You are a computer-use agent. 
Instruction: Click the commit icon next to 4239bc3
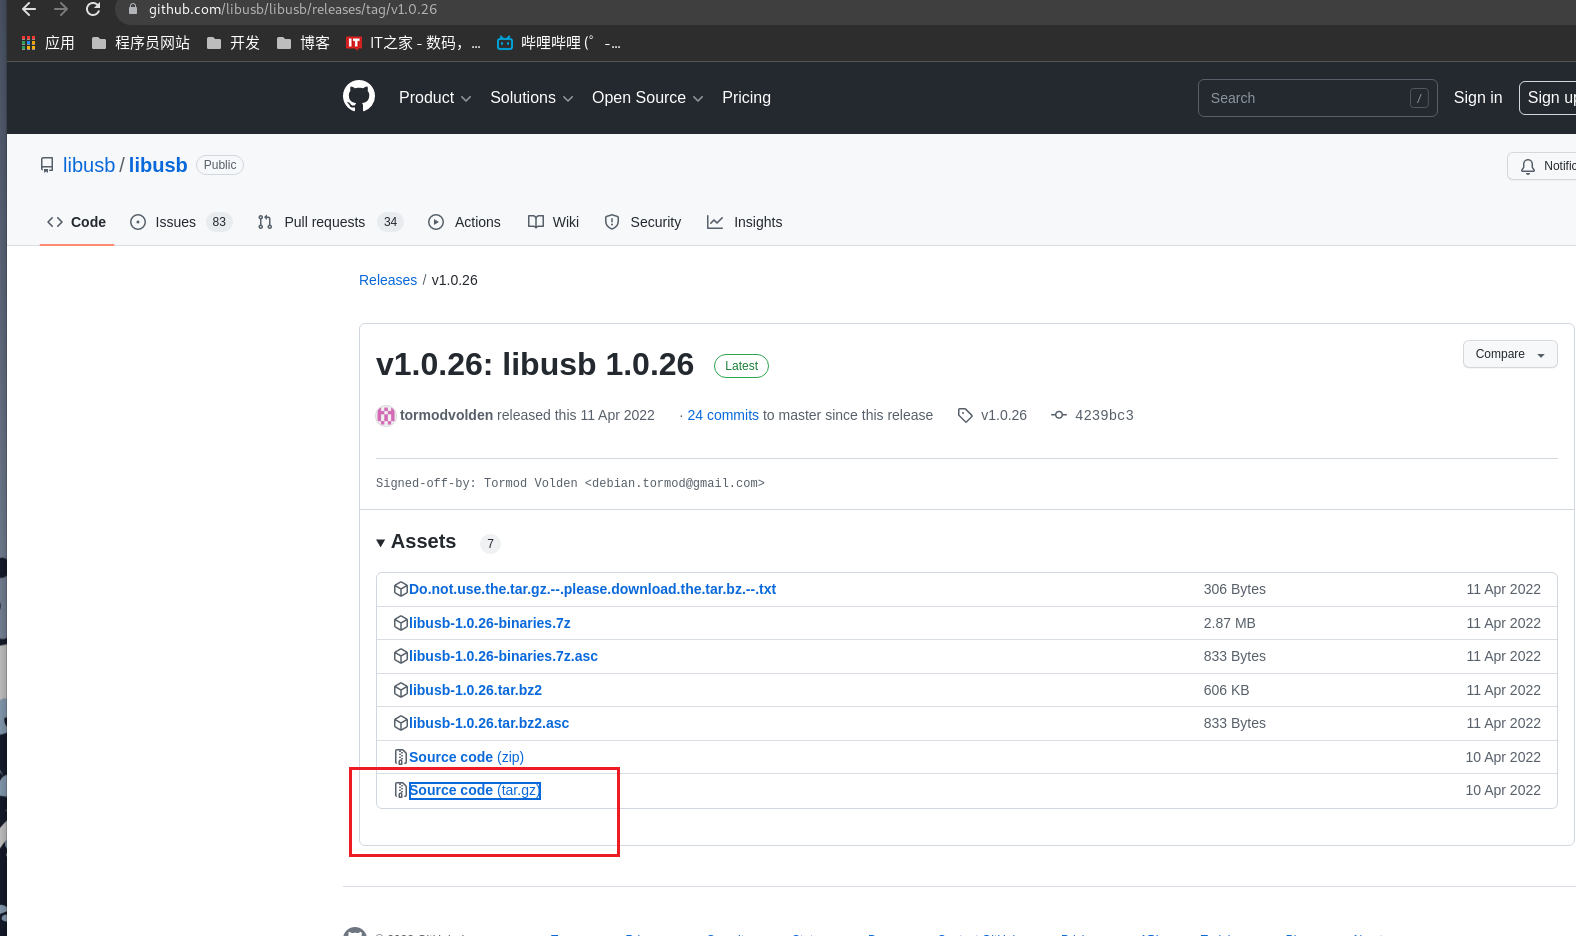[x=1059, y=415]
